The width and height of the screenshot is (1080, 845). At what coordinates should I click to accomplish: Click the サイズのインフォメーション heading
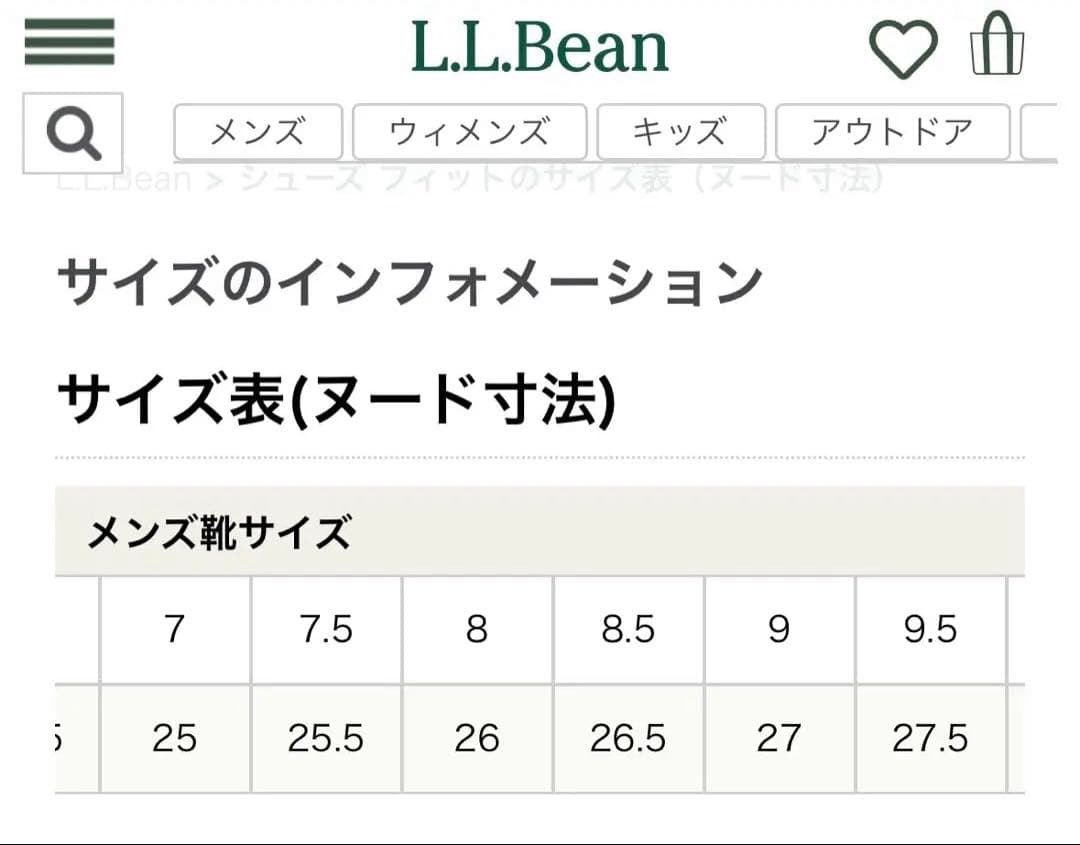point(410,281)
